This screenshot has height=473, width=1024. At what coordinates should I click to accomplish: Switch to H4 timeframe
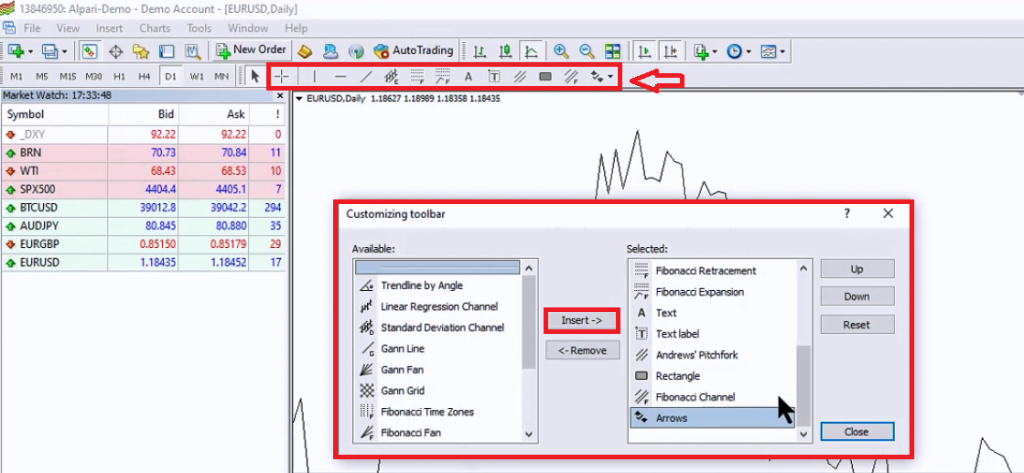[144, 76]
